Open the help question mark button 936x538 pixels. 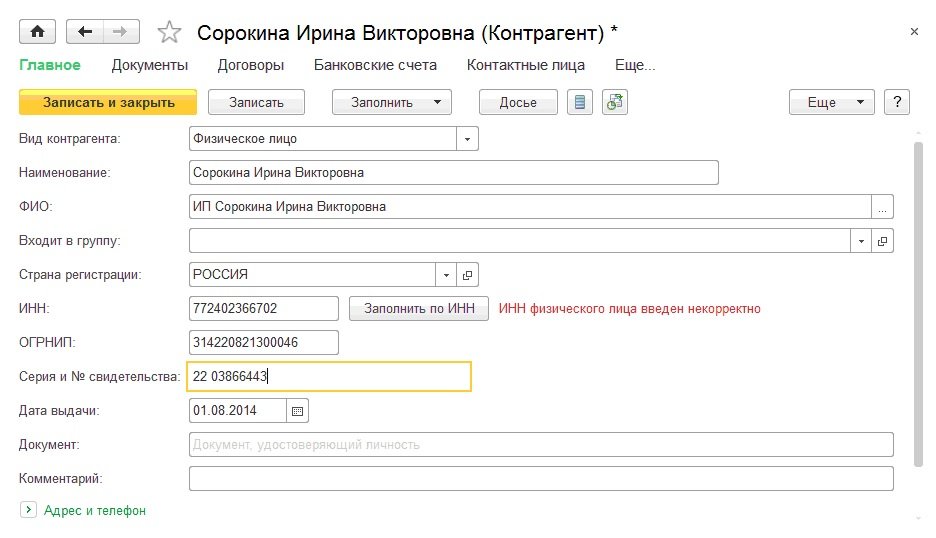pos(897,102)
